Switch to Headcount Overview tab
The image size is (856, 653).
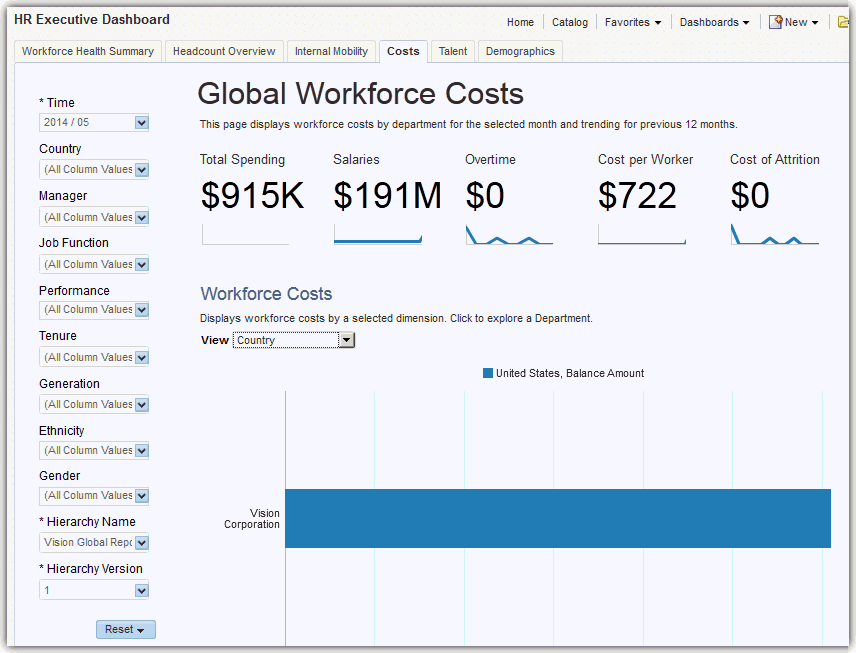[x=224, y=51]
